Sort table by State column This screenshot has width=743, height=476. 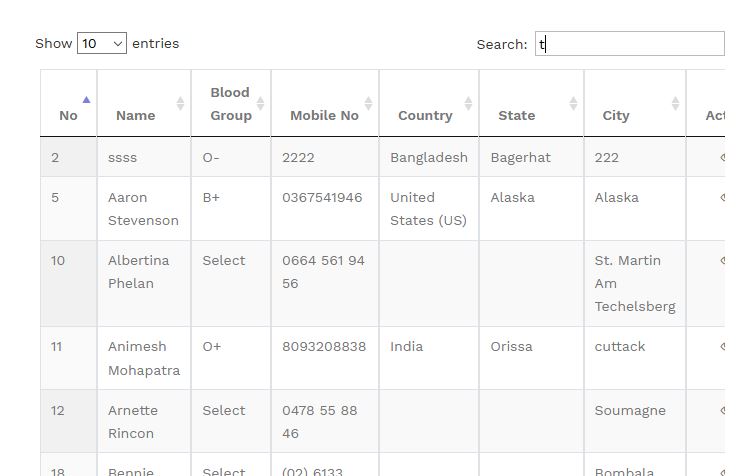(531, 103)
